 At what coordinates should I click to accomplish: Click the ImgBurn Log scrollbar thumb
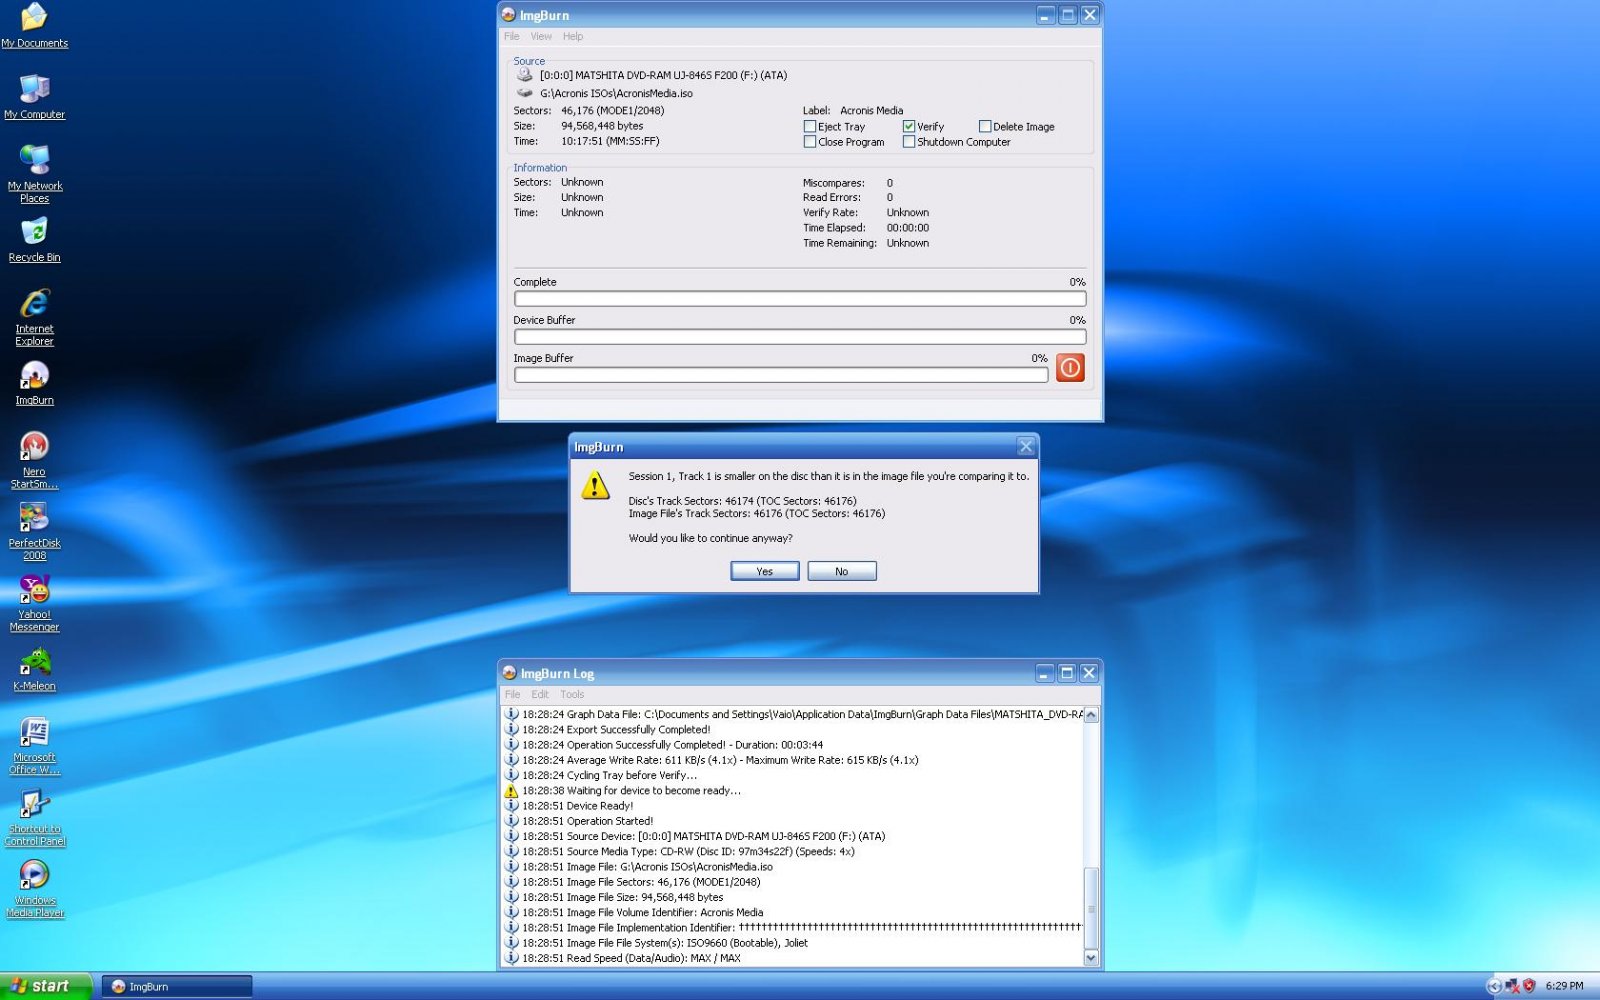coord(1091,909)
